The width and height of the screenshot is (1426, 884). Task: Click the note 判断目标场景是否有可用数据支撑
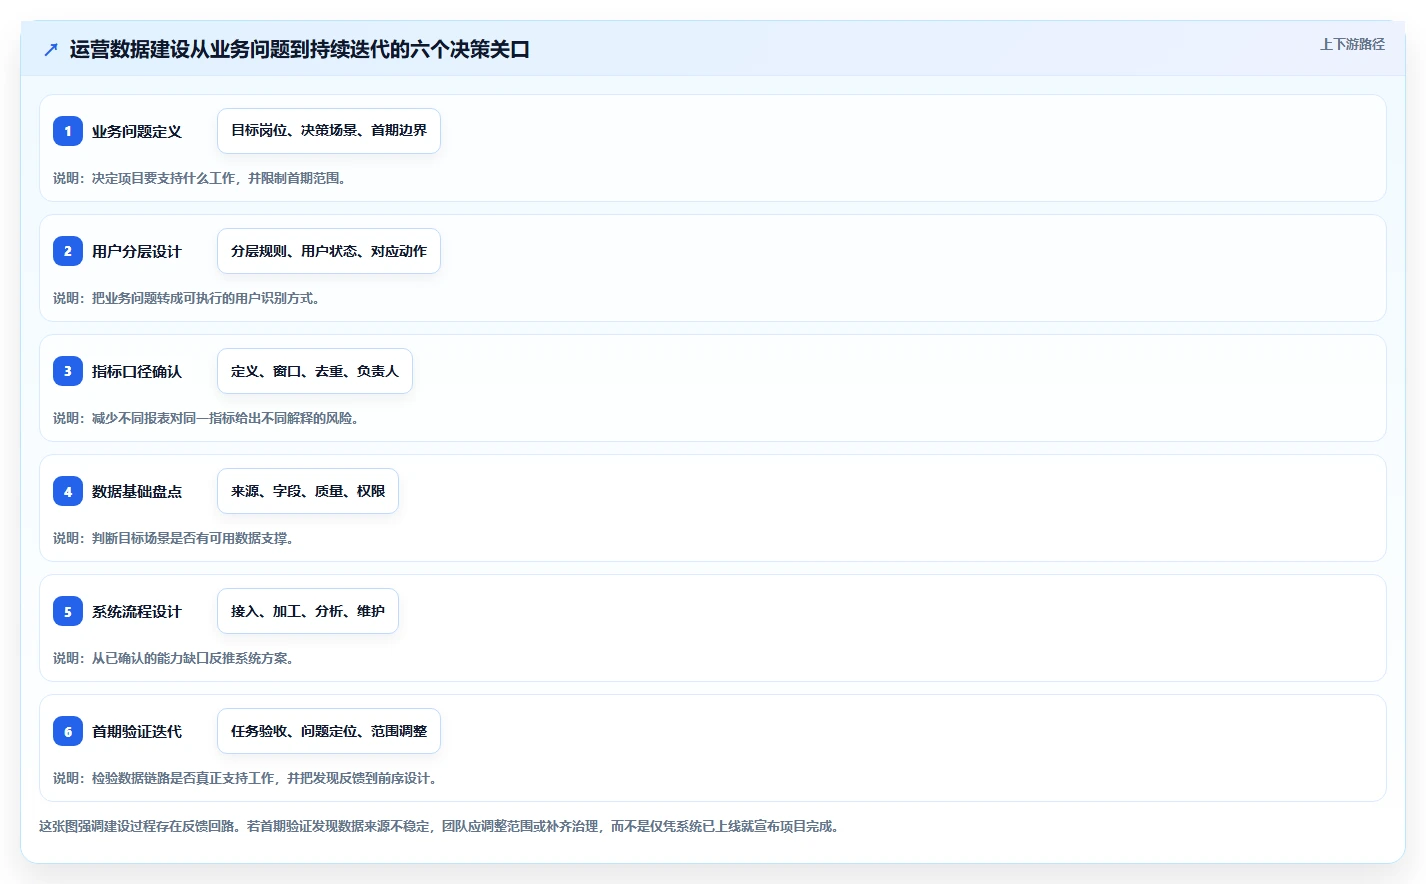(x=174, y=538)
